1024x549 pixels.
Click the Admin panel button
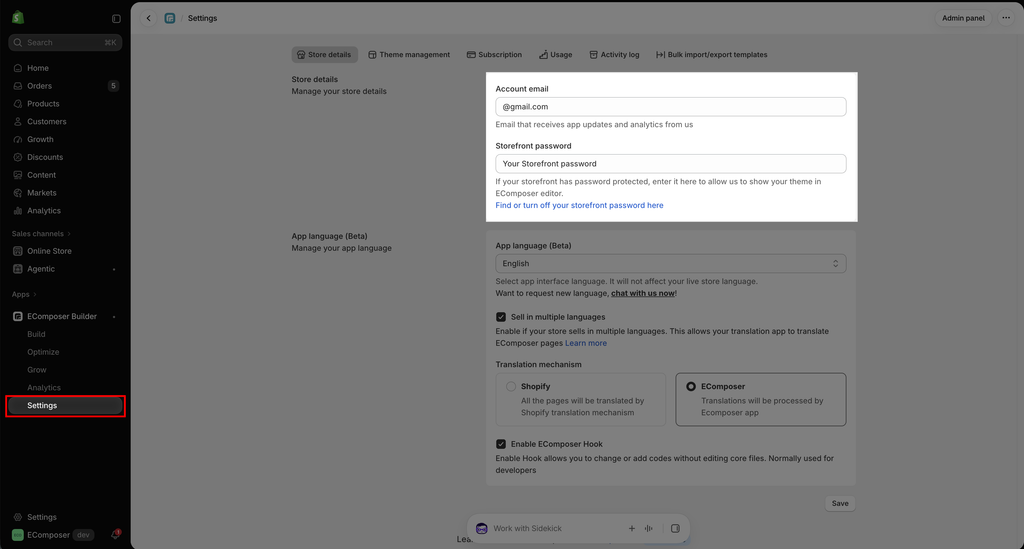(963, 18)
